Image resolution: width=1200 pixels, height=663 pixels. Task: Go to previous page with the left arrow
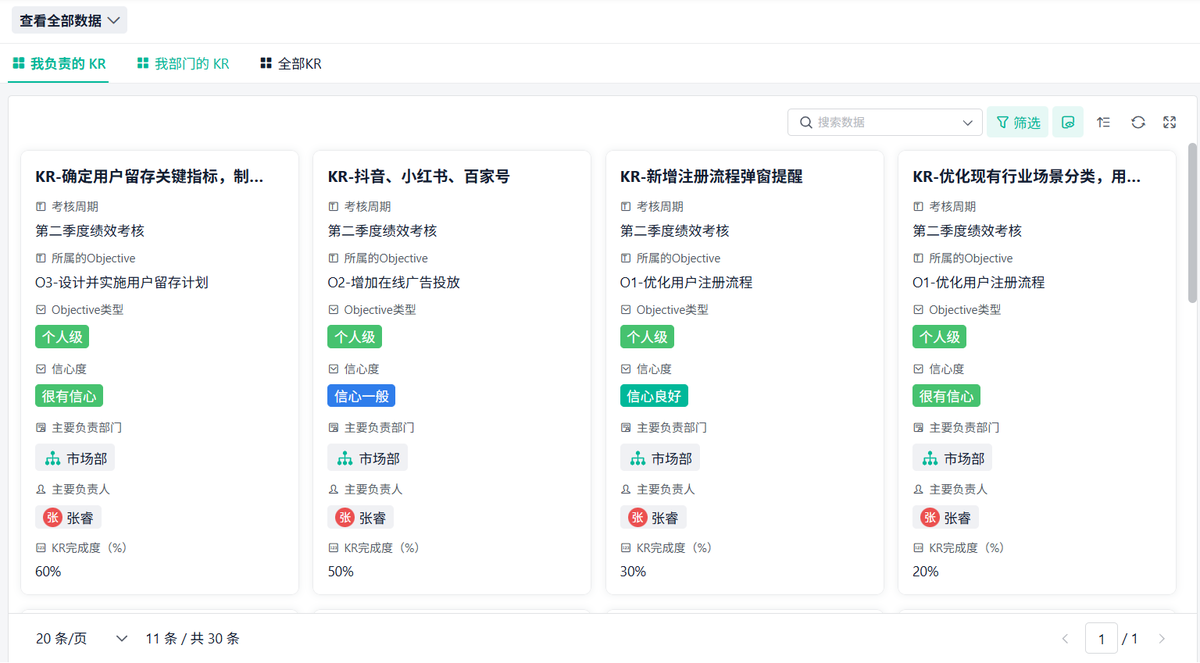click(x=1065, y=639)
